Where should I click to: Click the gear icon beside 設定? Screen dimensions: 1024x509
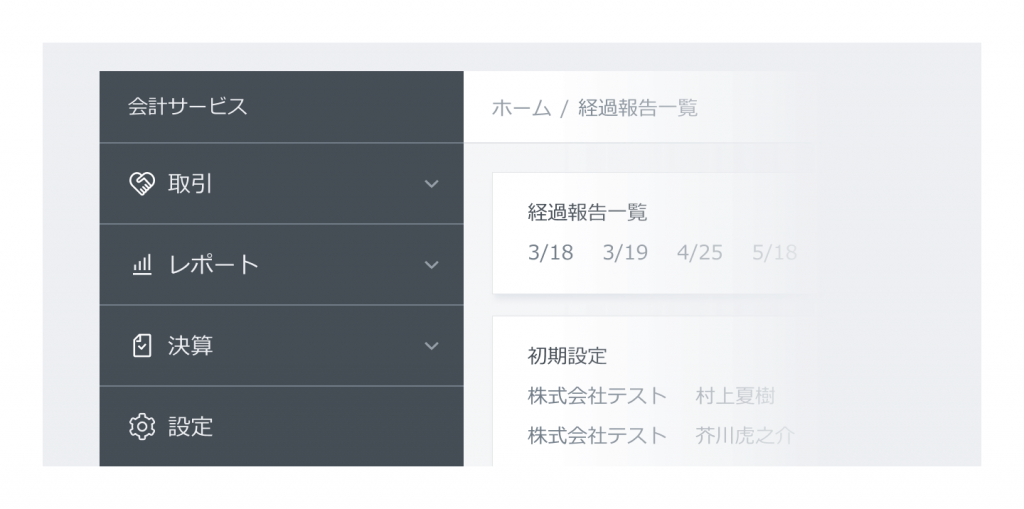click(142, 427)
